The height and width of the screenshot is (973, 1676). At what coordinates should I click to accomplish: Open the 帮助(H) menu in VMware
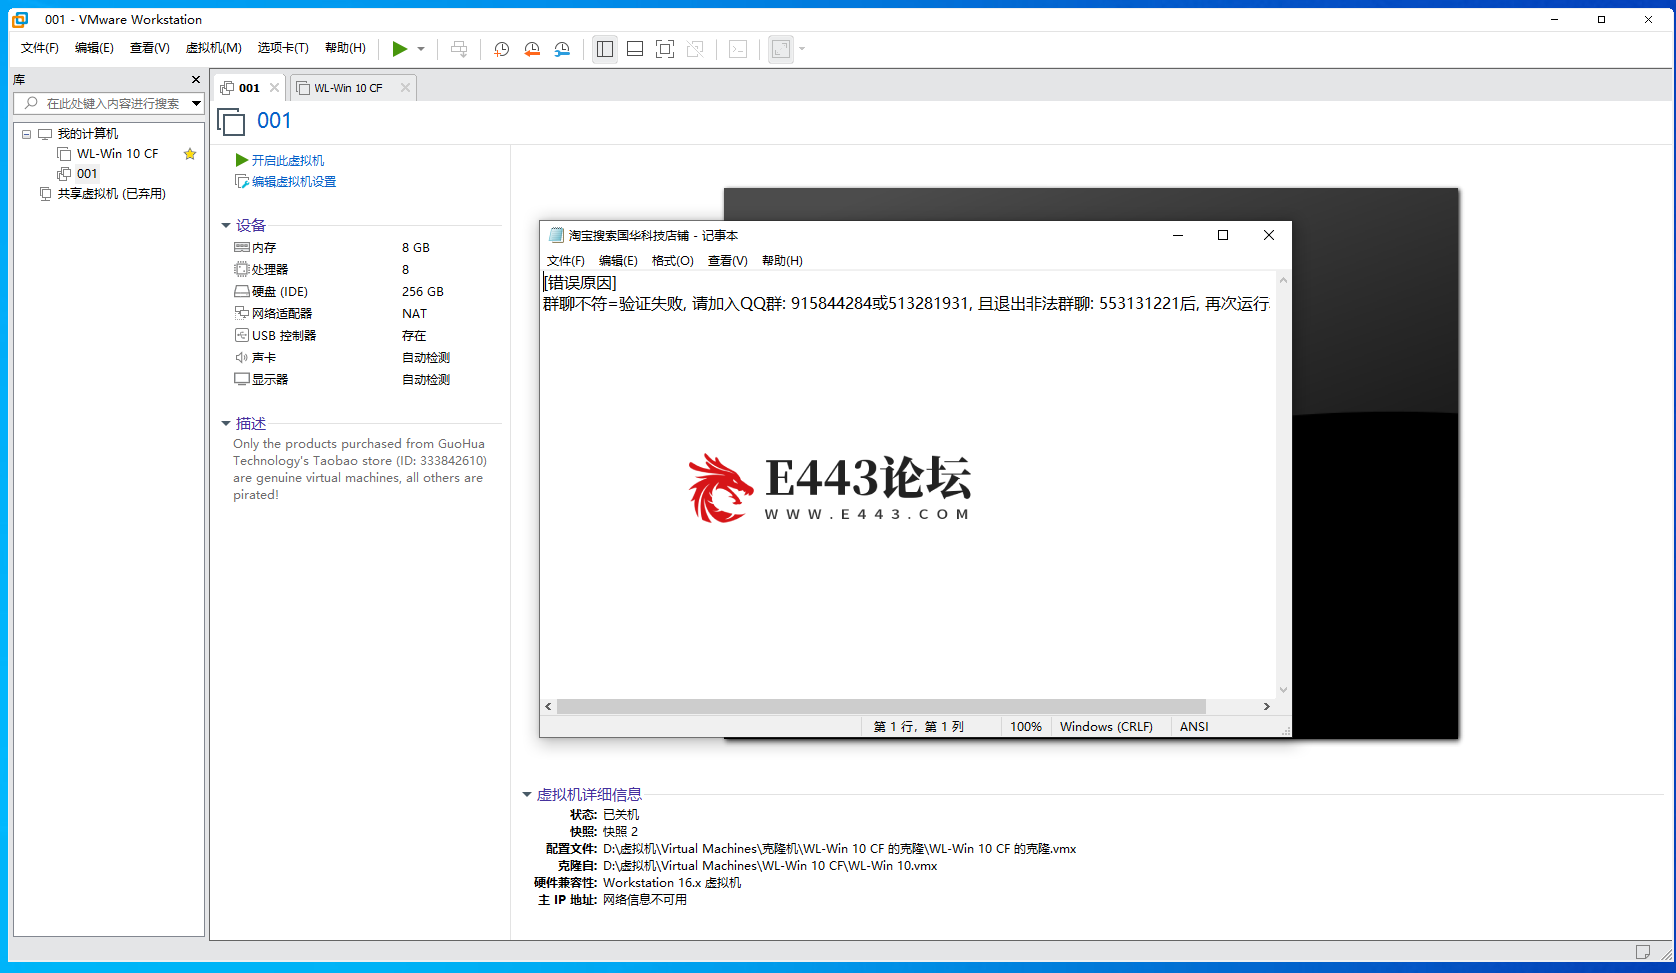pyautogui.click(x=346, y=48)
